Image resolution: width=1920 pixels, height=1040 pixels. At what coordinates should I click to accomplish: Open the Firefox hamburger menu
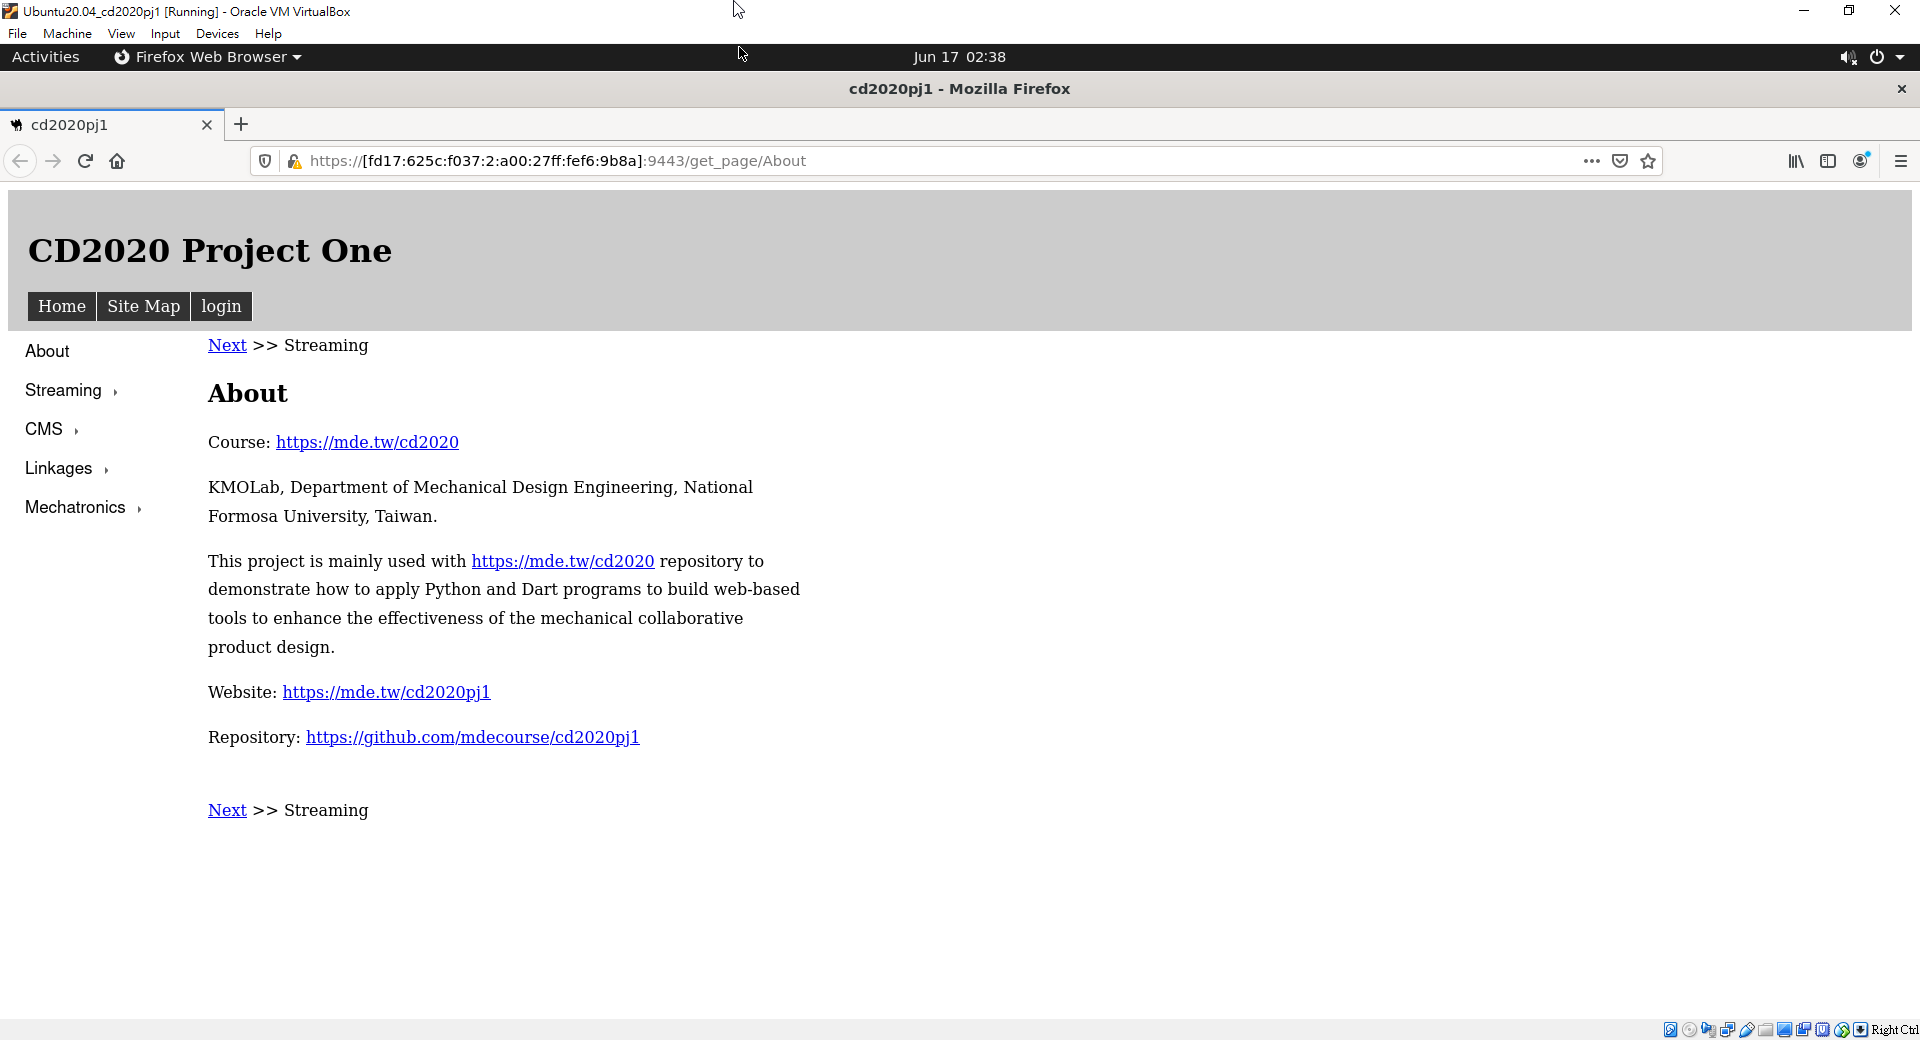point(1901,161)
